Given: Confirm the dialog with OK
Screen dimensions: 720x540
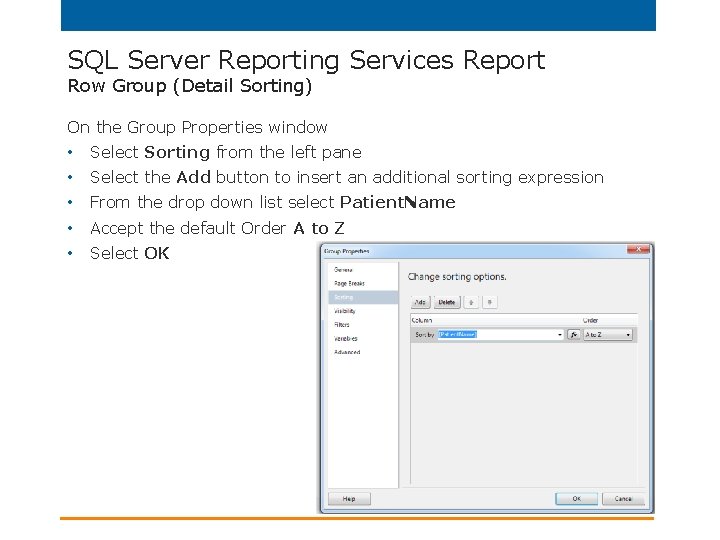Looking at the screenshot, I should (x=577, y=499).
